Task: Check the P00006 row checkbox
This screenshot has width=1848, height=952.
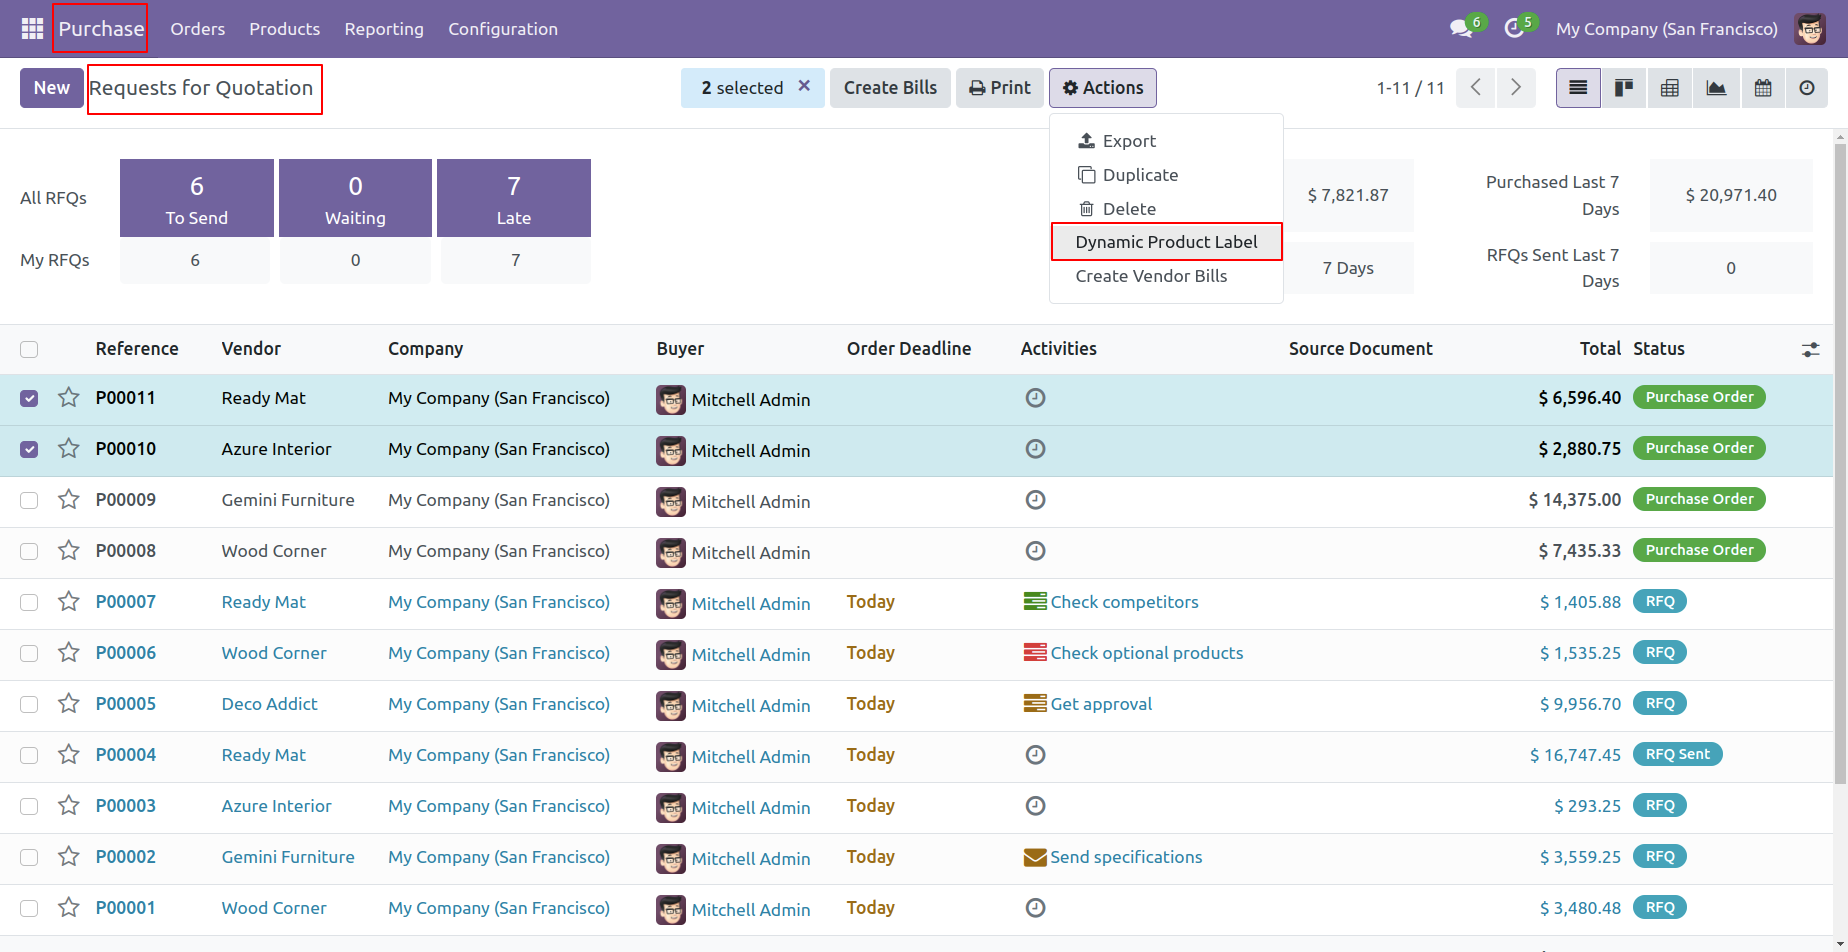Action: click(x=29, y=653)
